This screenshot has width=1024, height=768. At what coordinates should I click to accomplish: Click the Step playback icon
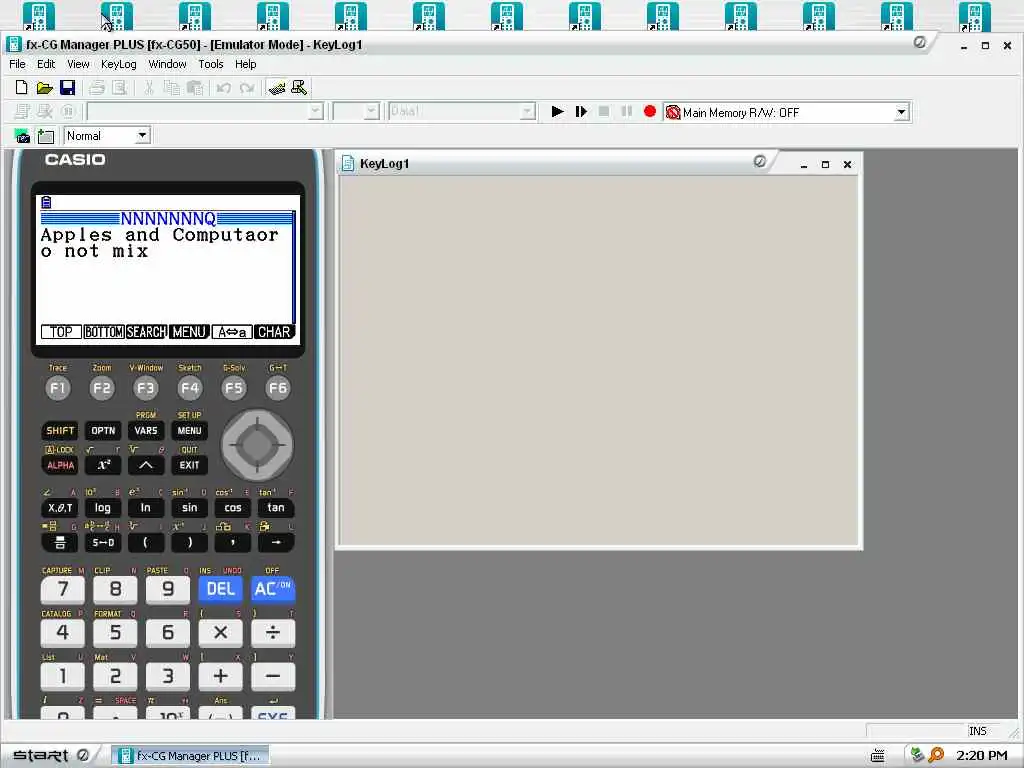pyautogui.click(x=581, y=112)
